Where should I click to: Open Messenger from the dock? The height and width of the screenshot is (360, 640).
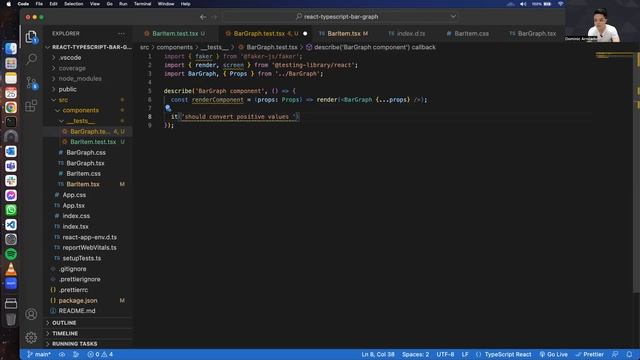coord(11,195)
